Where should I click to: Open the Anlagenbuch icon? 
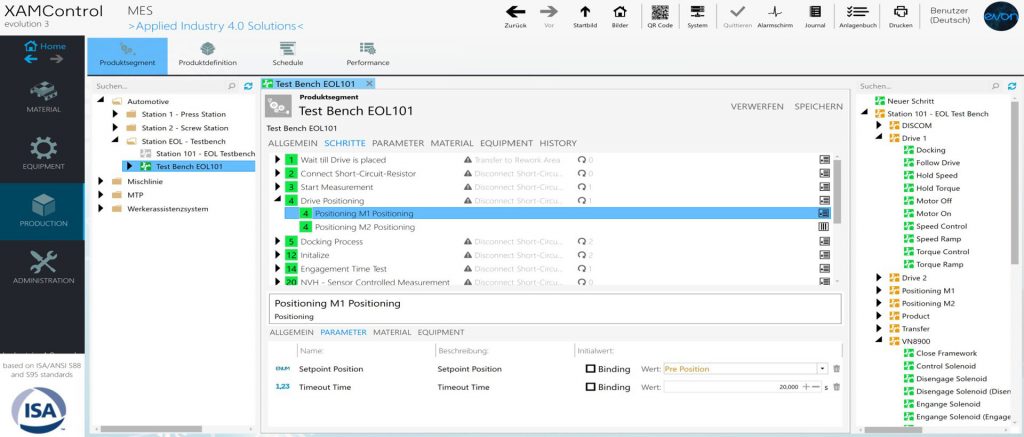click(857, 13)
